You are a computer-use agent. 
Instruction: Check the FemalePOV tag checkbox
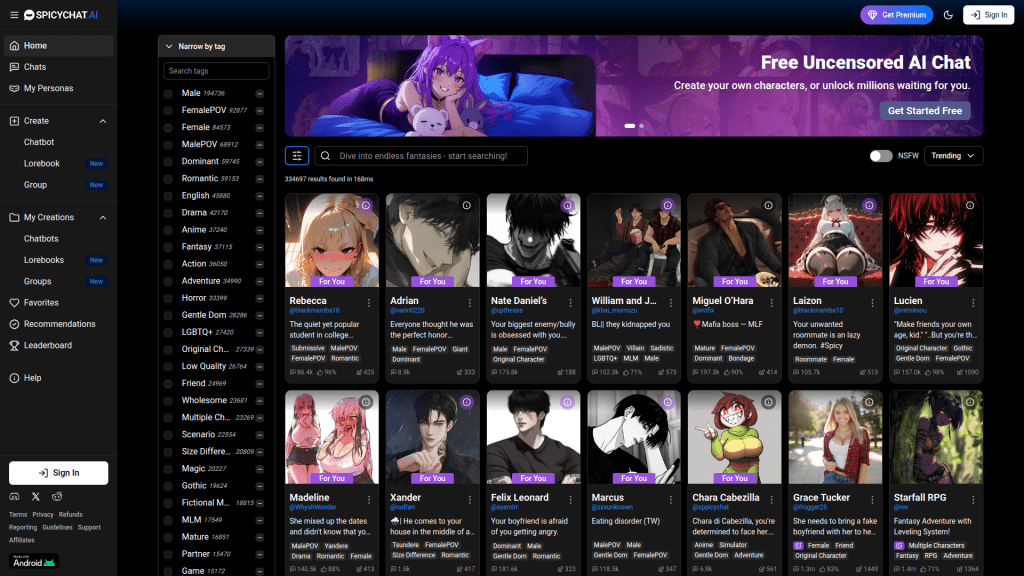[x=168, y=110]
